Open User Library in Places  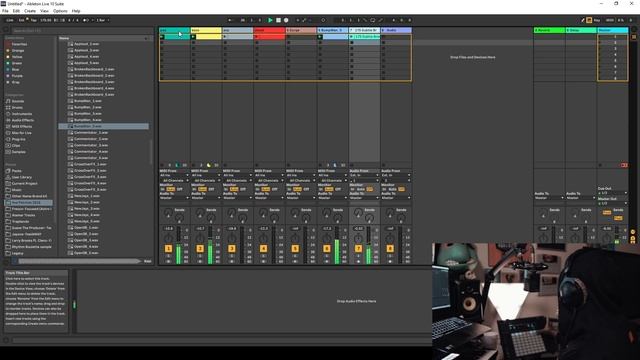point(22,177)
